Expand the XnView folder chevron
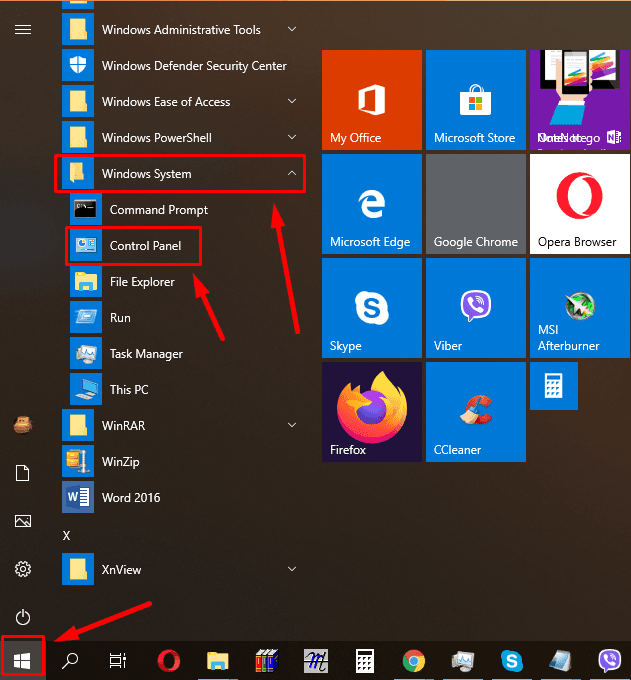631x680 pixels. [292, 569]
